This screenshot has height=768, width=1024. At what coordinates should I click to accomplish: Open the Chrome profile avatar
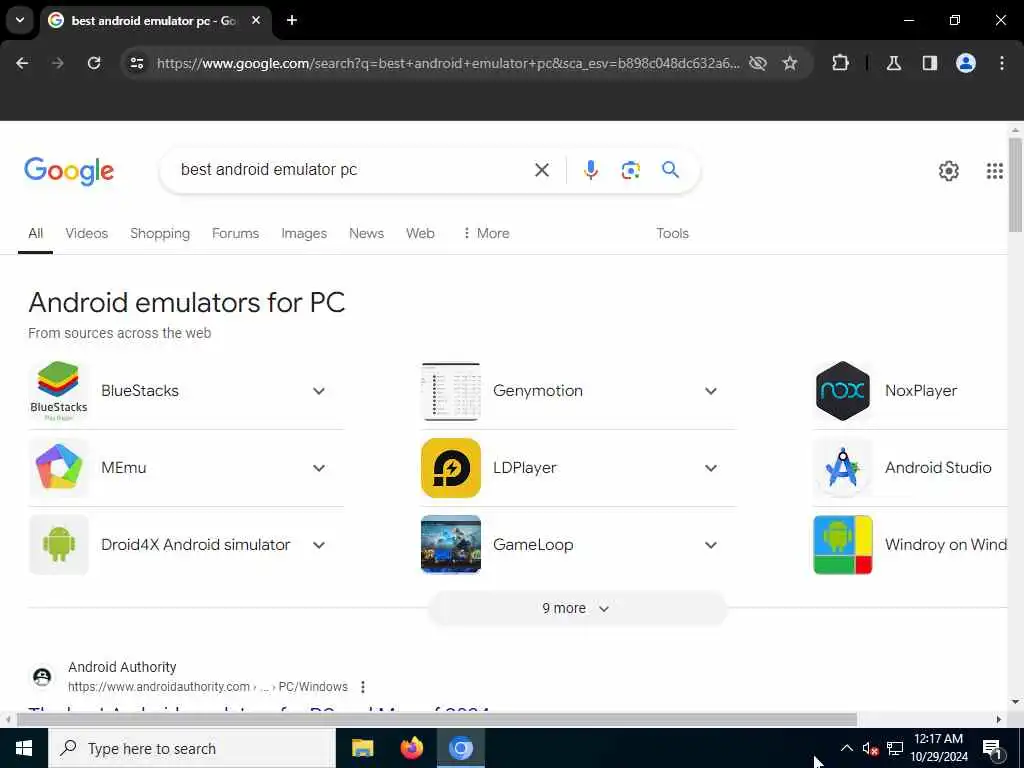[966, 63]
